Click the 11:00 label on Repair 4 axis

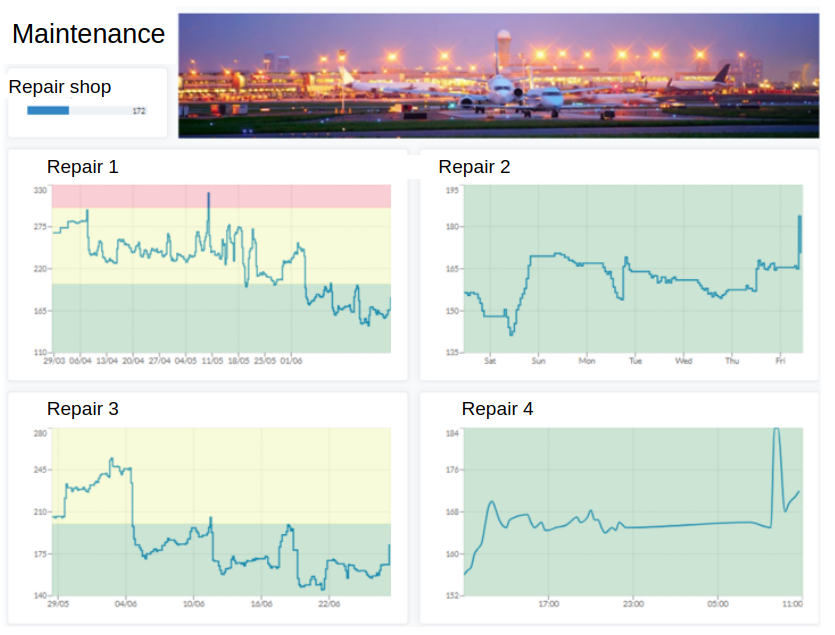coord(791,603)
